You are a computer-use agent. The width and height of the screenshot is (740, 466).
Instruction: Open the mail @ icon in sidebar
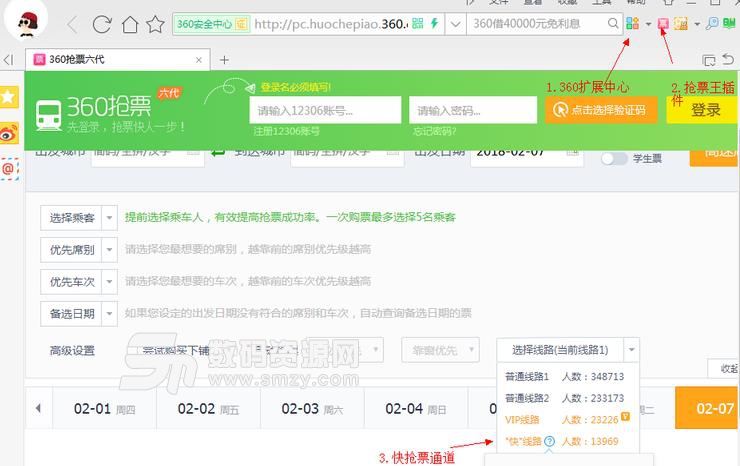point(9,169)
